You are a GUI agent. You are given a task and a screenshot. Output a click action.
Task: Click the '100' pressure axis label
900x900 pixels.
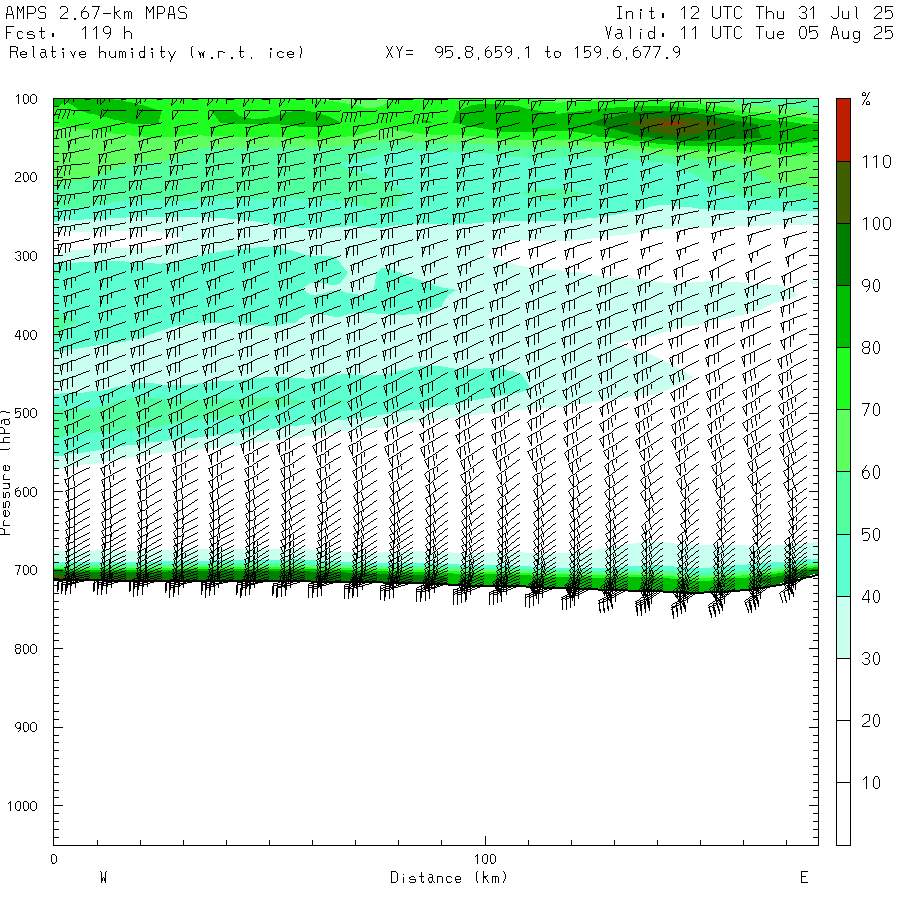point(26,99)
